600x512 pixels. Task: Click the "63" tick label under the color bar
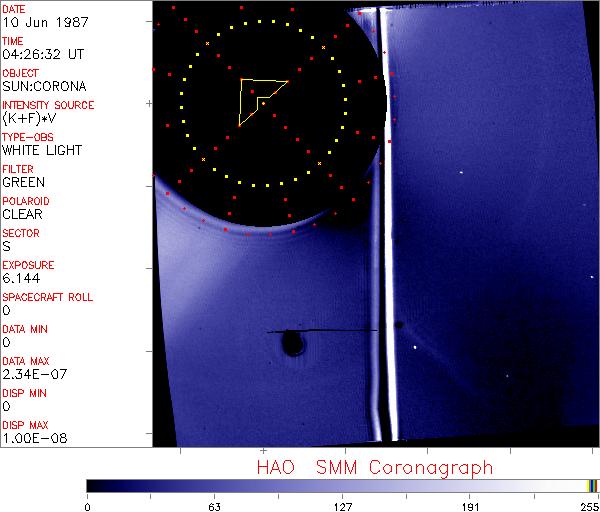point(213,505)
